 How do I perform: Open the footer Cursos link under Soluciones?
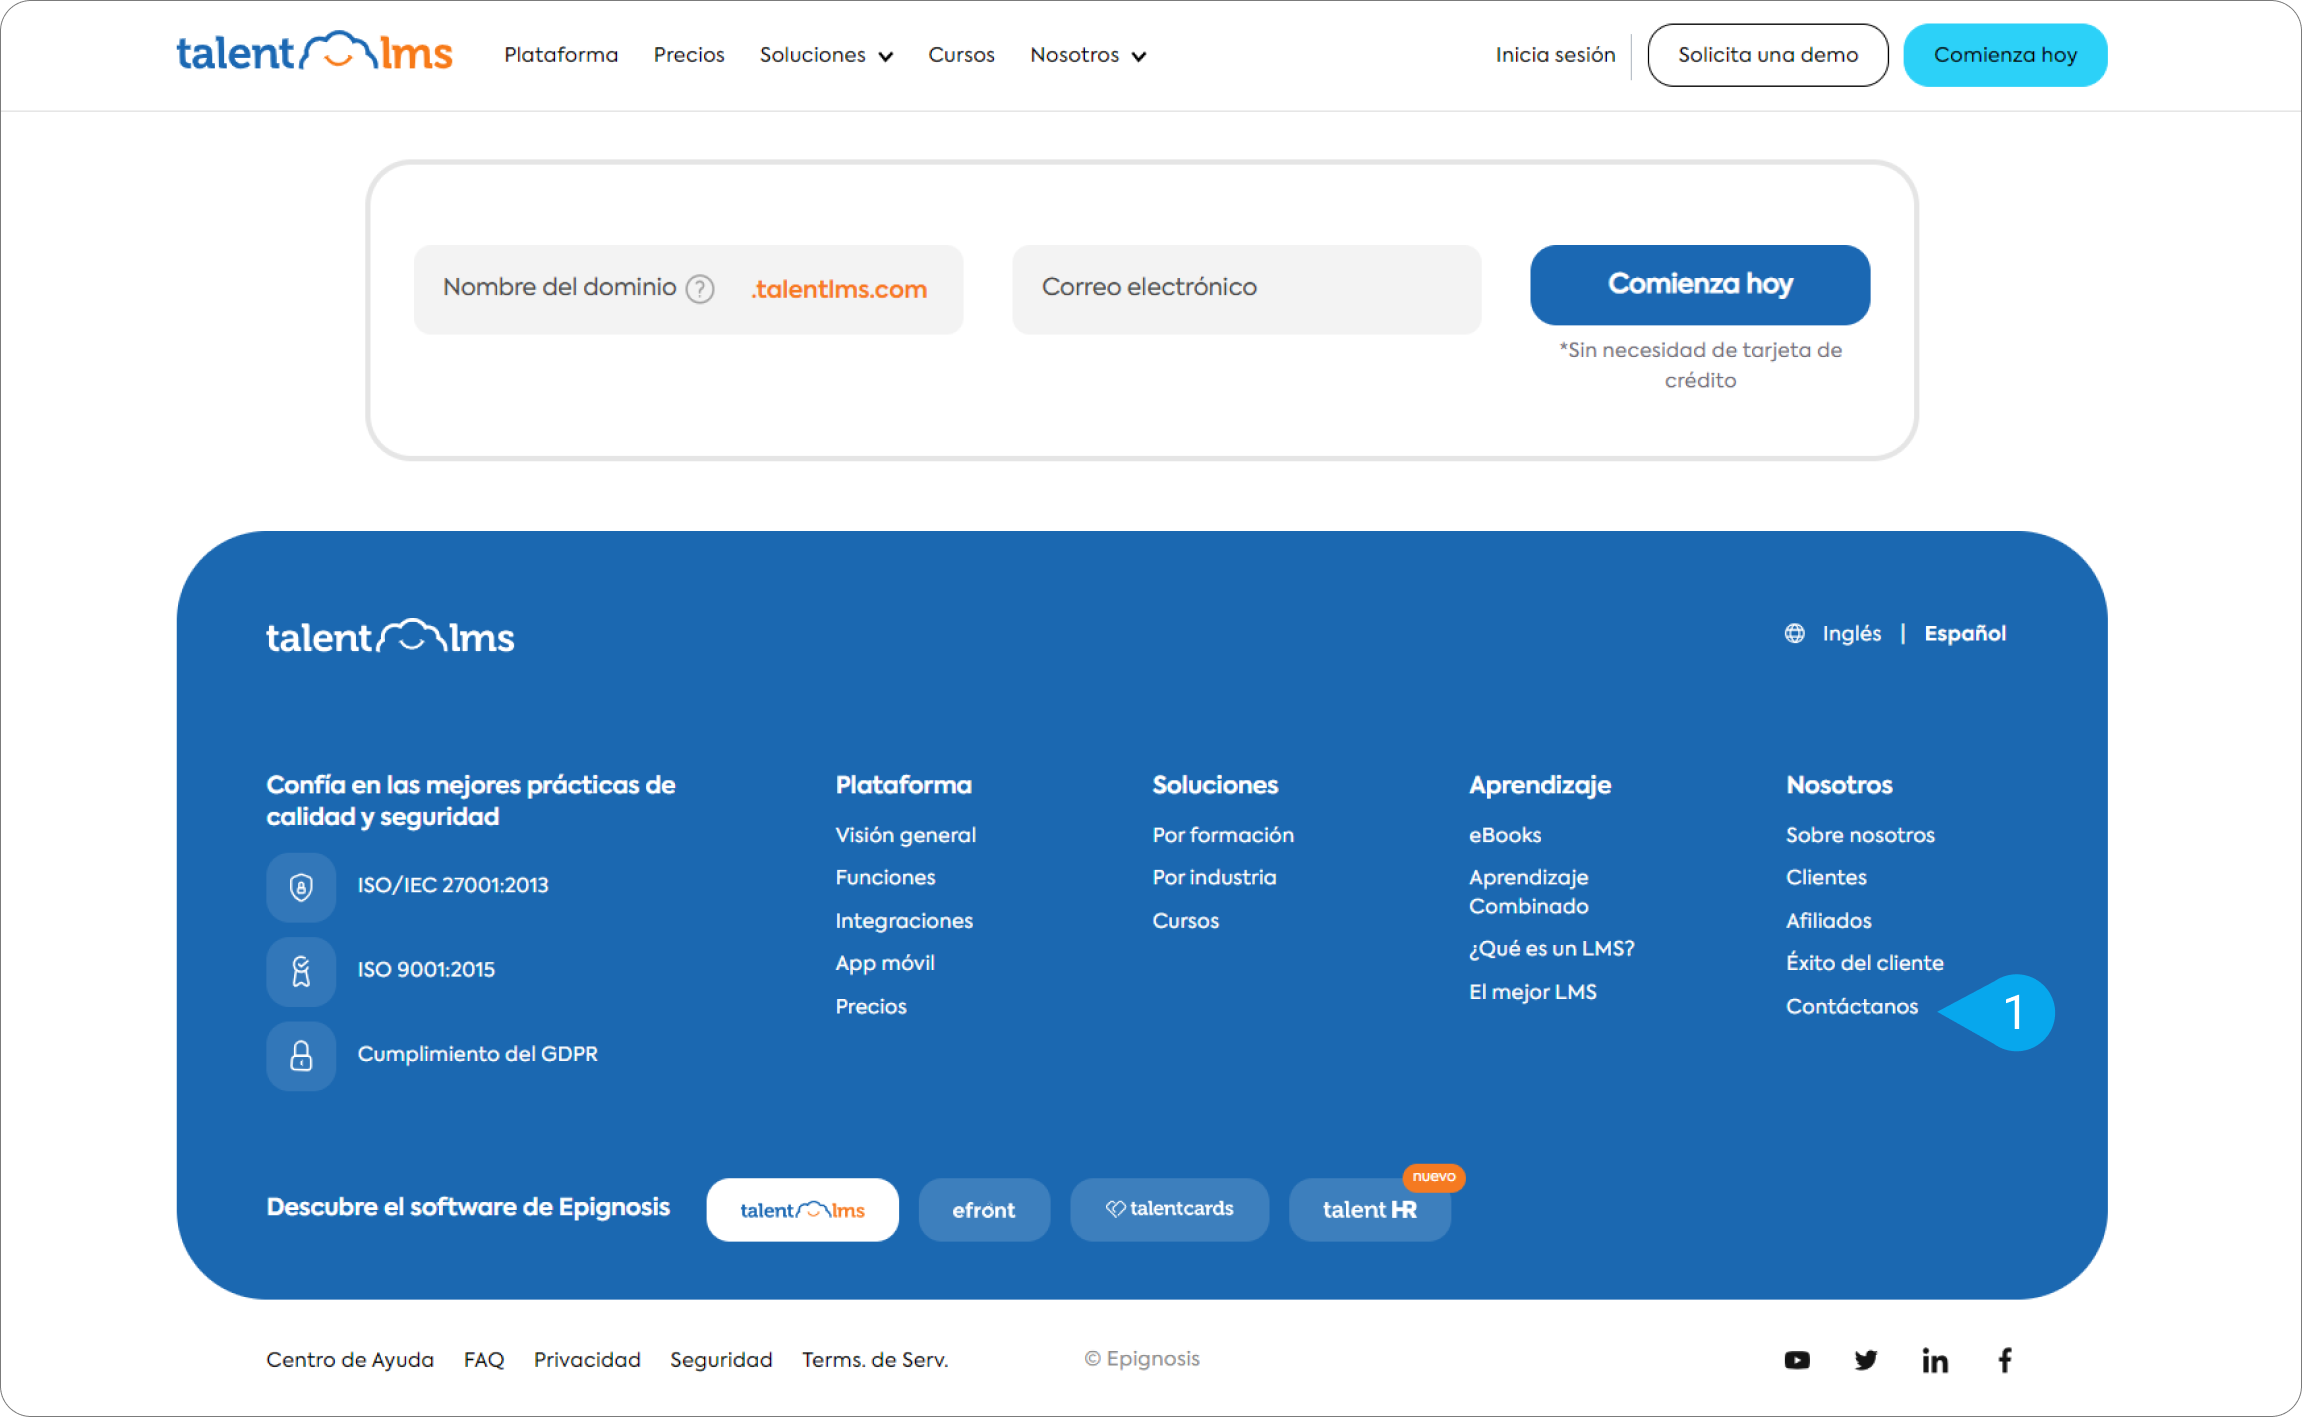point(1185,921)
